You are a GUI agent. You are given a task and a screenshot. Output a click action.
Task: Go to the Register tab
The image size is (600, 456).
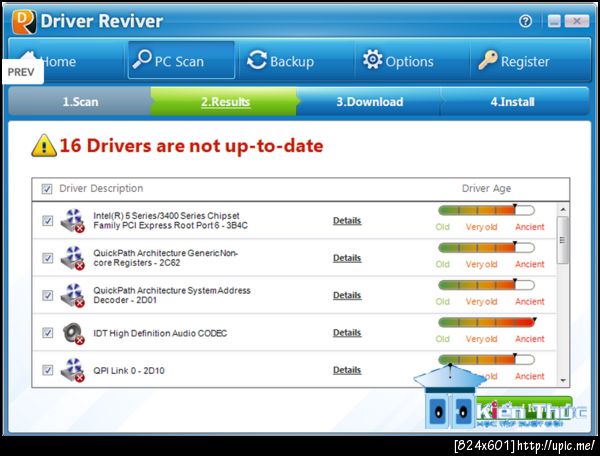(530, 60)
